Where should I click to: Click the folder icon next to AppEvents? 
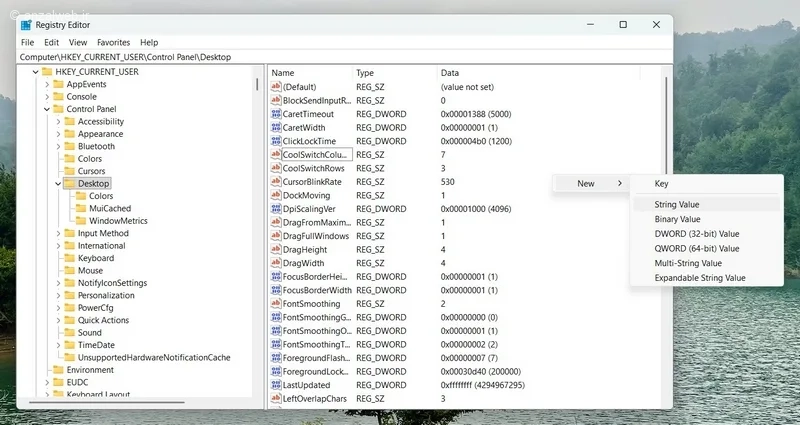[58, 84]
